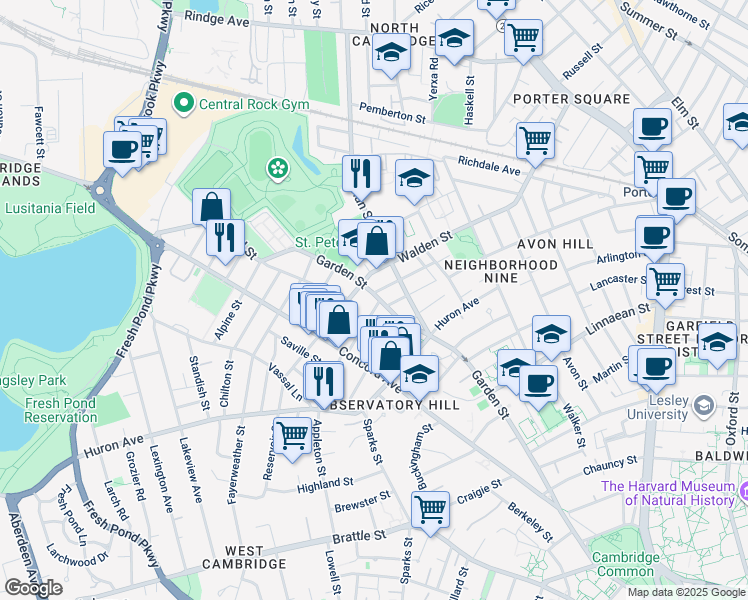Click the shopping cart marker near Lancaster Street

tap(665, 280)
